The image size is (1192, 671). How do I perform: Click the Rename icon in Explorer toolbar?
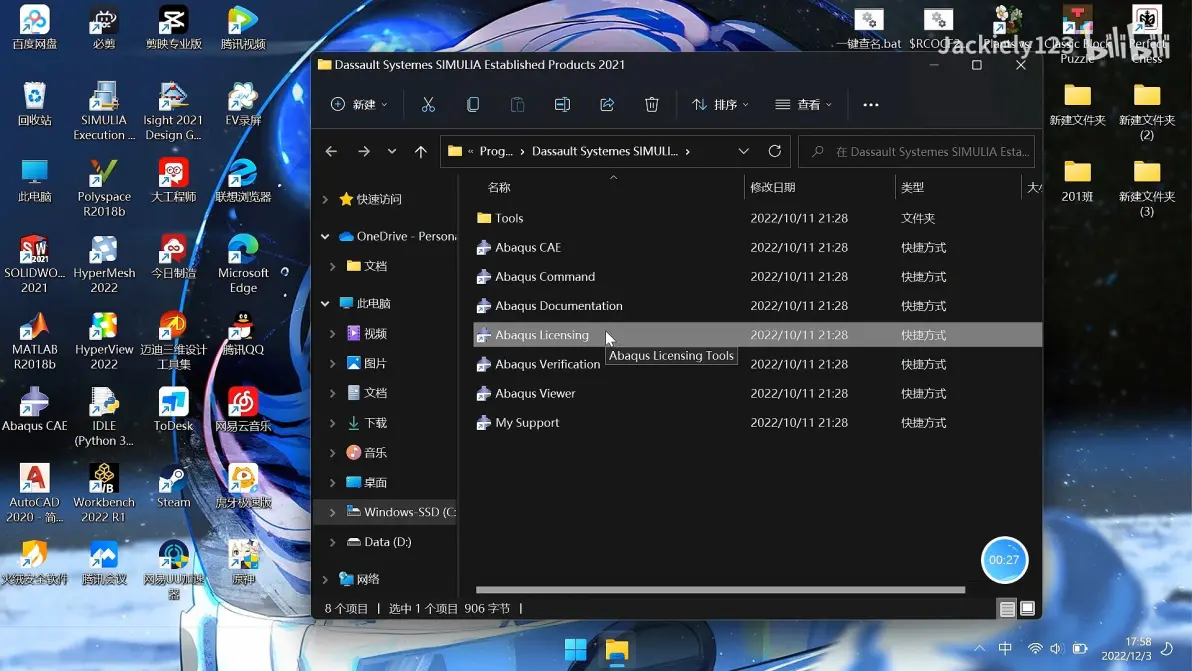563,105
